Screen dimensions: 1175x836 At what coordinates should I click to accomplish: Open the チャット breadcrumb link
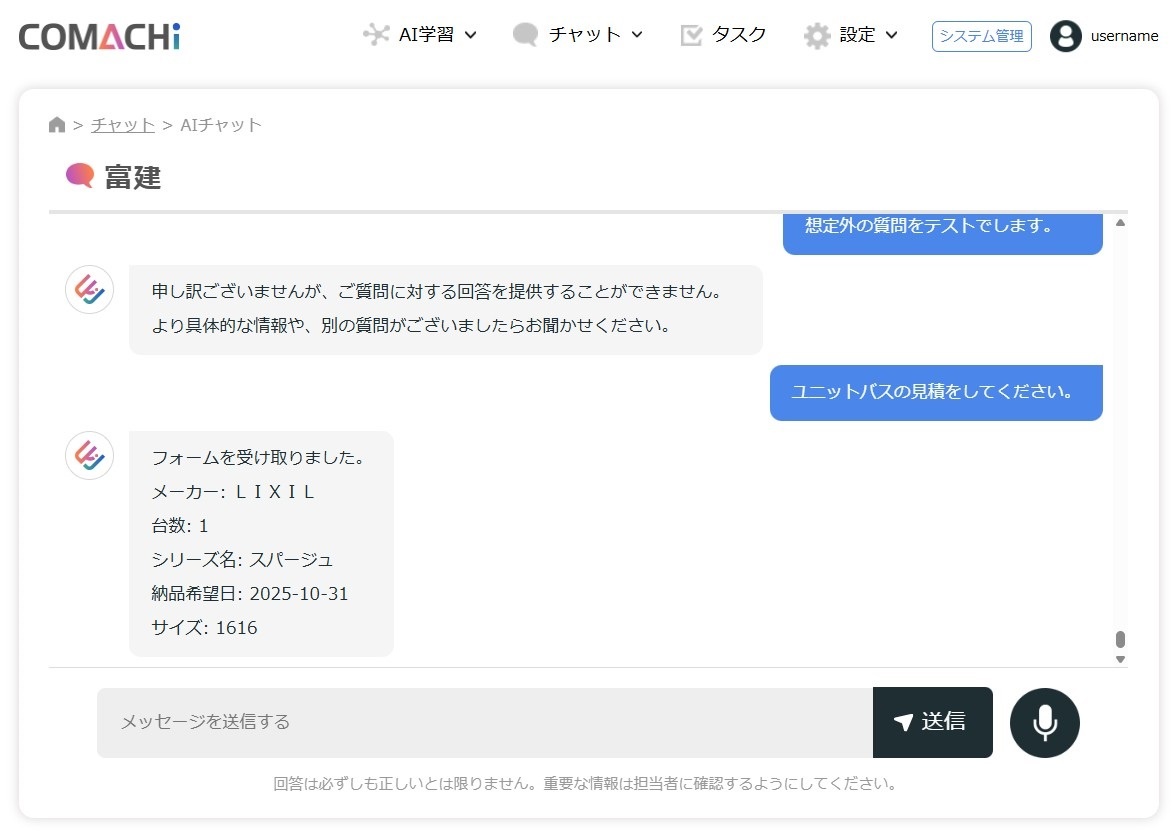(x=122, y=124)
